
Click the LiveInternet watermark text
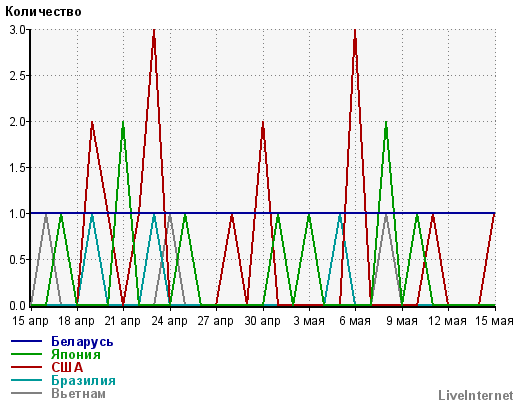click(x=476, y=395)
